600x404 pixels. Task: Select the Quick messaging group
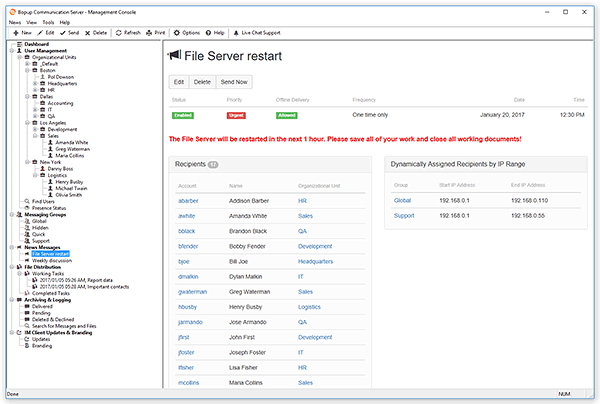tap(38, 234)
